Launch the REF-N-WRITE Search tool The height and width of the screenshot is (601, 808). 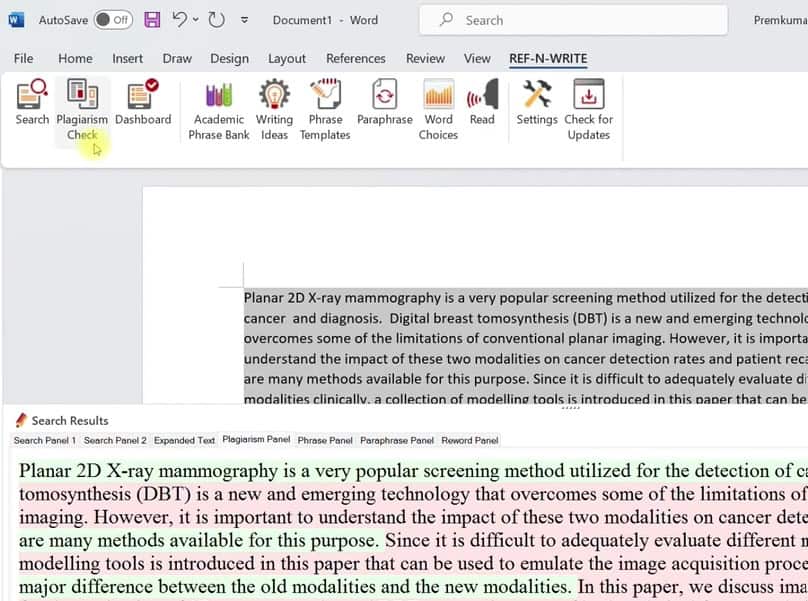pyautogui.click(x=32, y=102)
